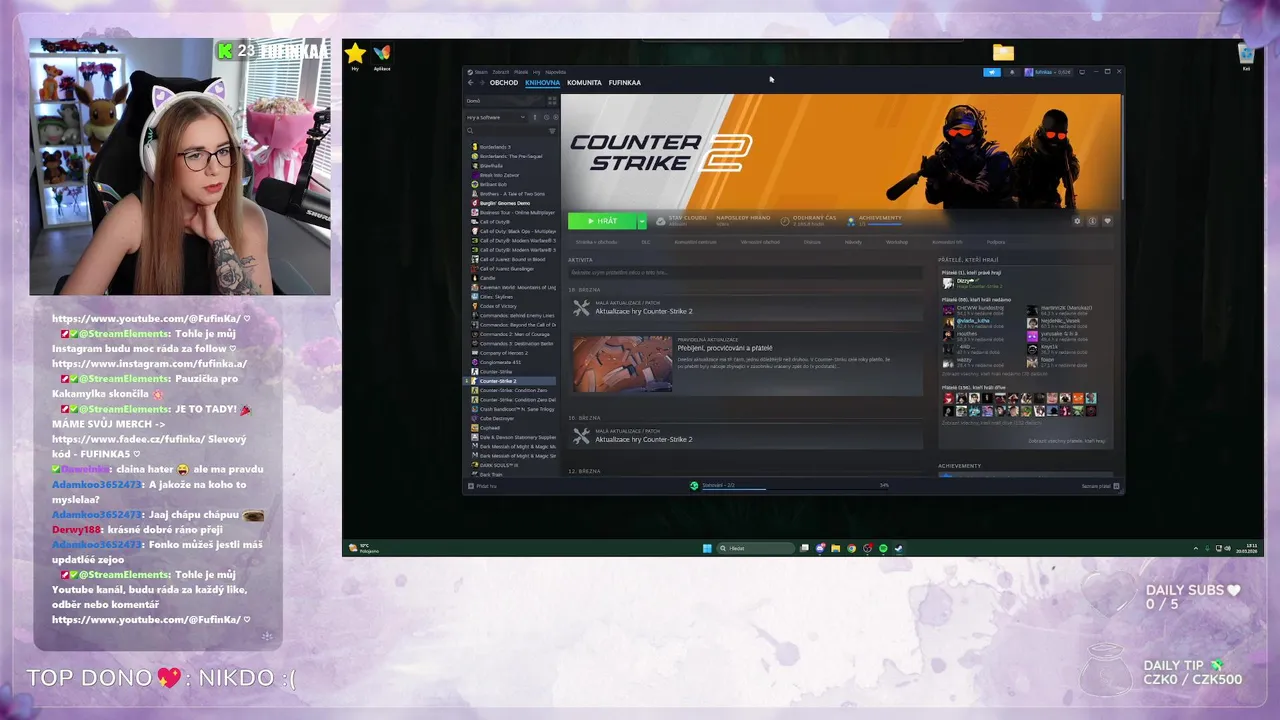Open first Aktualizace hry Counter-Strike 2 post
The image size is (1280, 720).
746,309
